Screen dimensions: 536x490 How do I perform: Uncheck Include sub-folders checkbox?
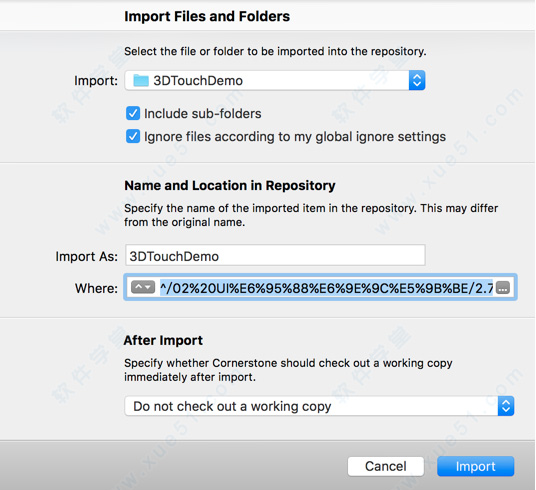[133, 114]
